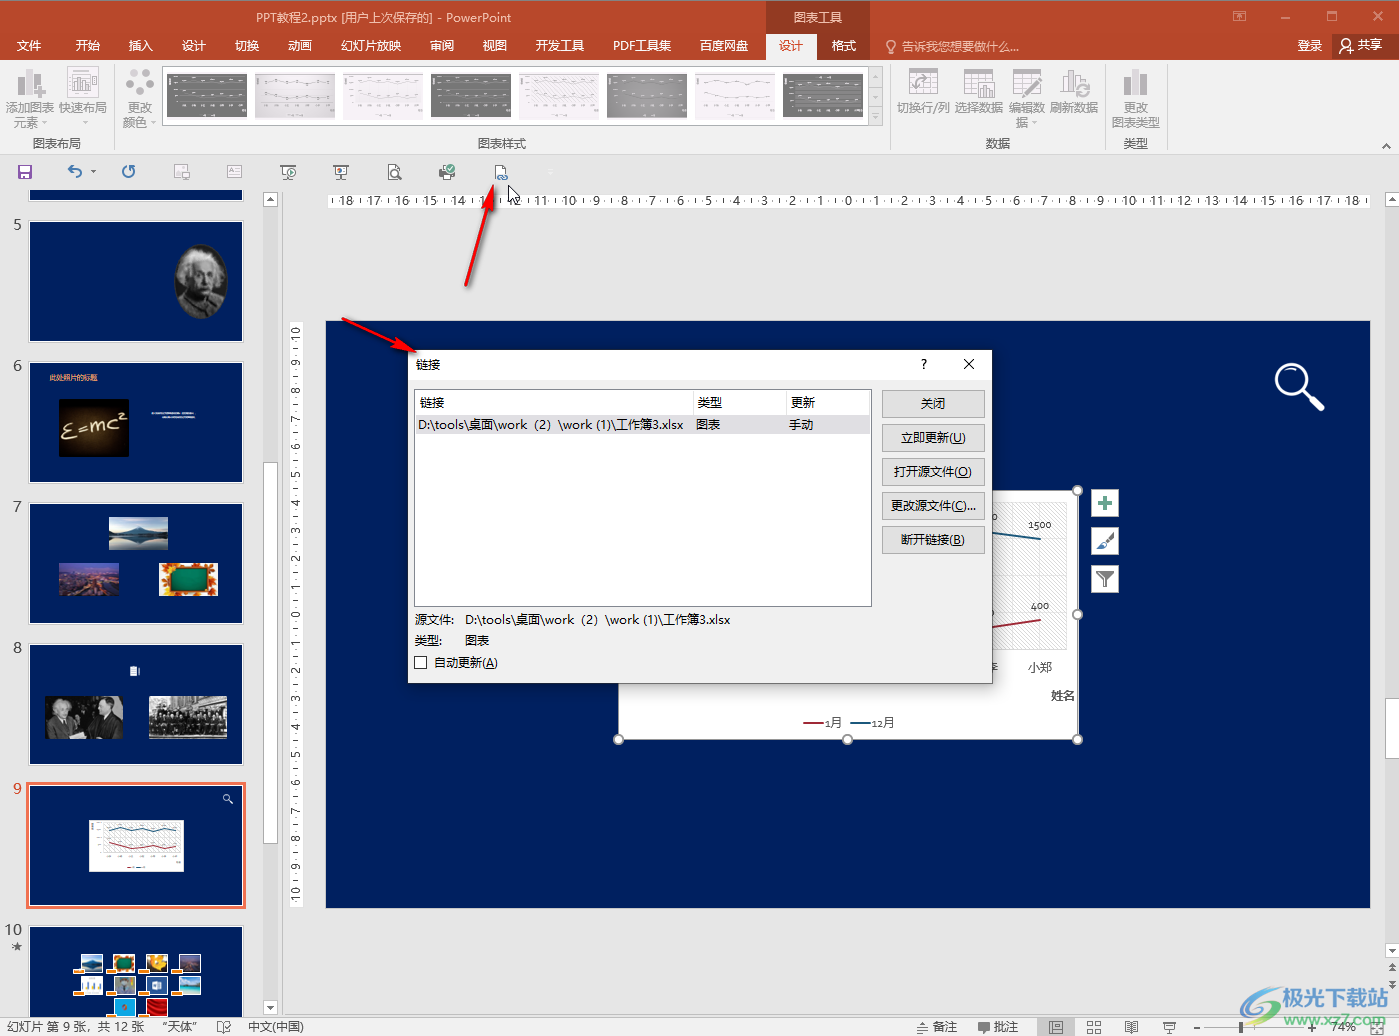Select slide 6 thumbnail with E=mc²
The height and width of the screenshot is (1036, 1399).
pyautogui.click(x=136, y=422)
